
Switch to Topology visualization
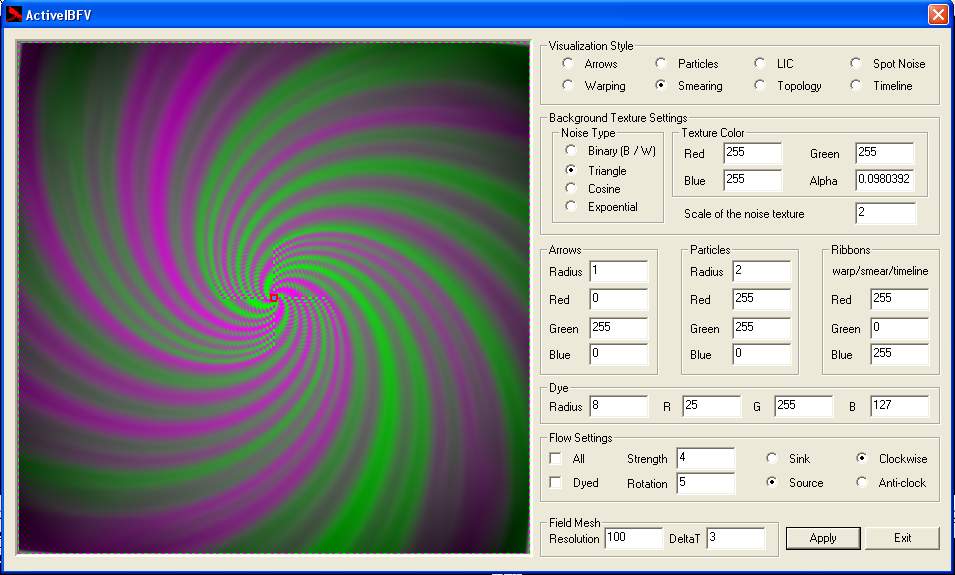pyautogui.click(x=760, y=86)
